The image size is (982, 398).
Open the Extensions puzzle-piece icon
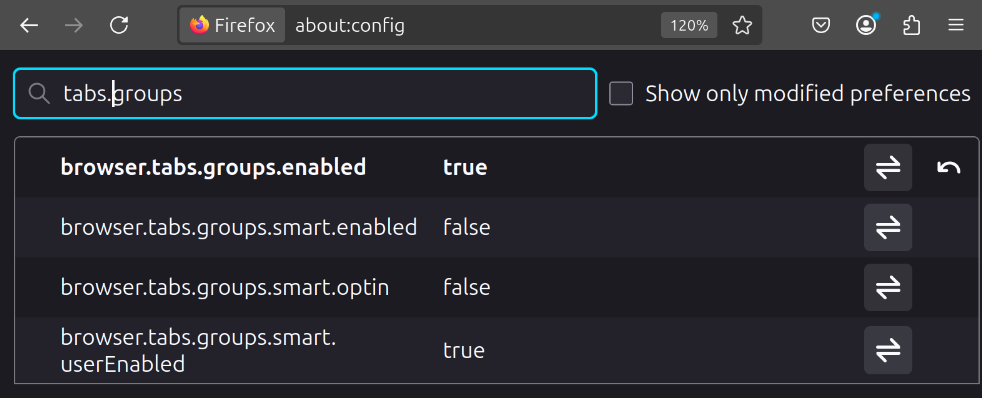(x=911, y=26)
